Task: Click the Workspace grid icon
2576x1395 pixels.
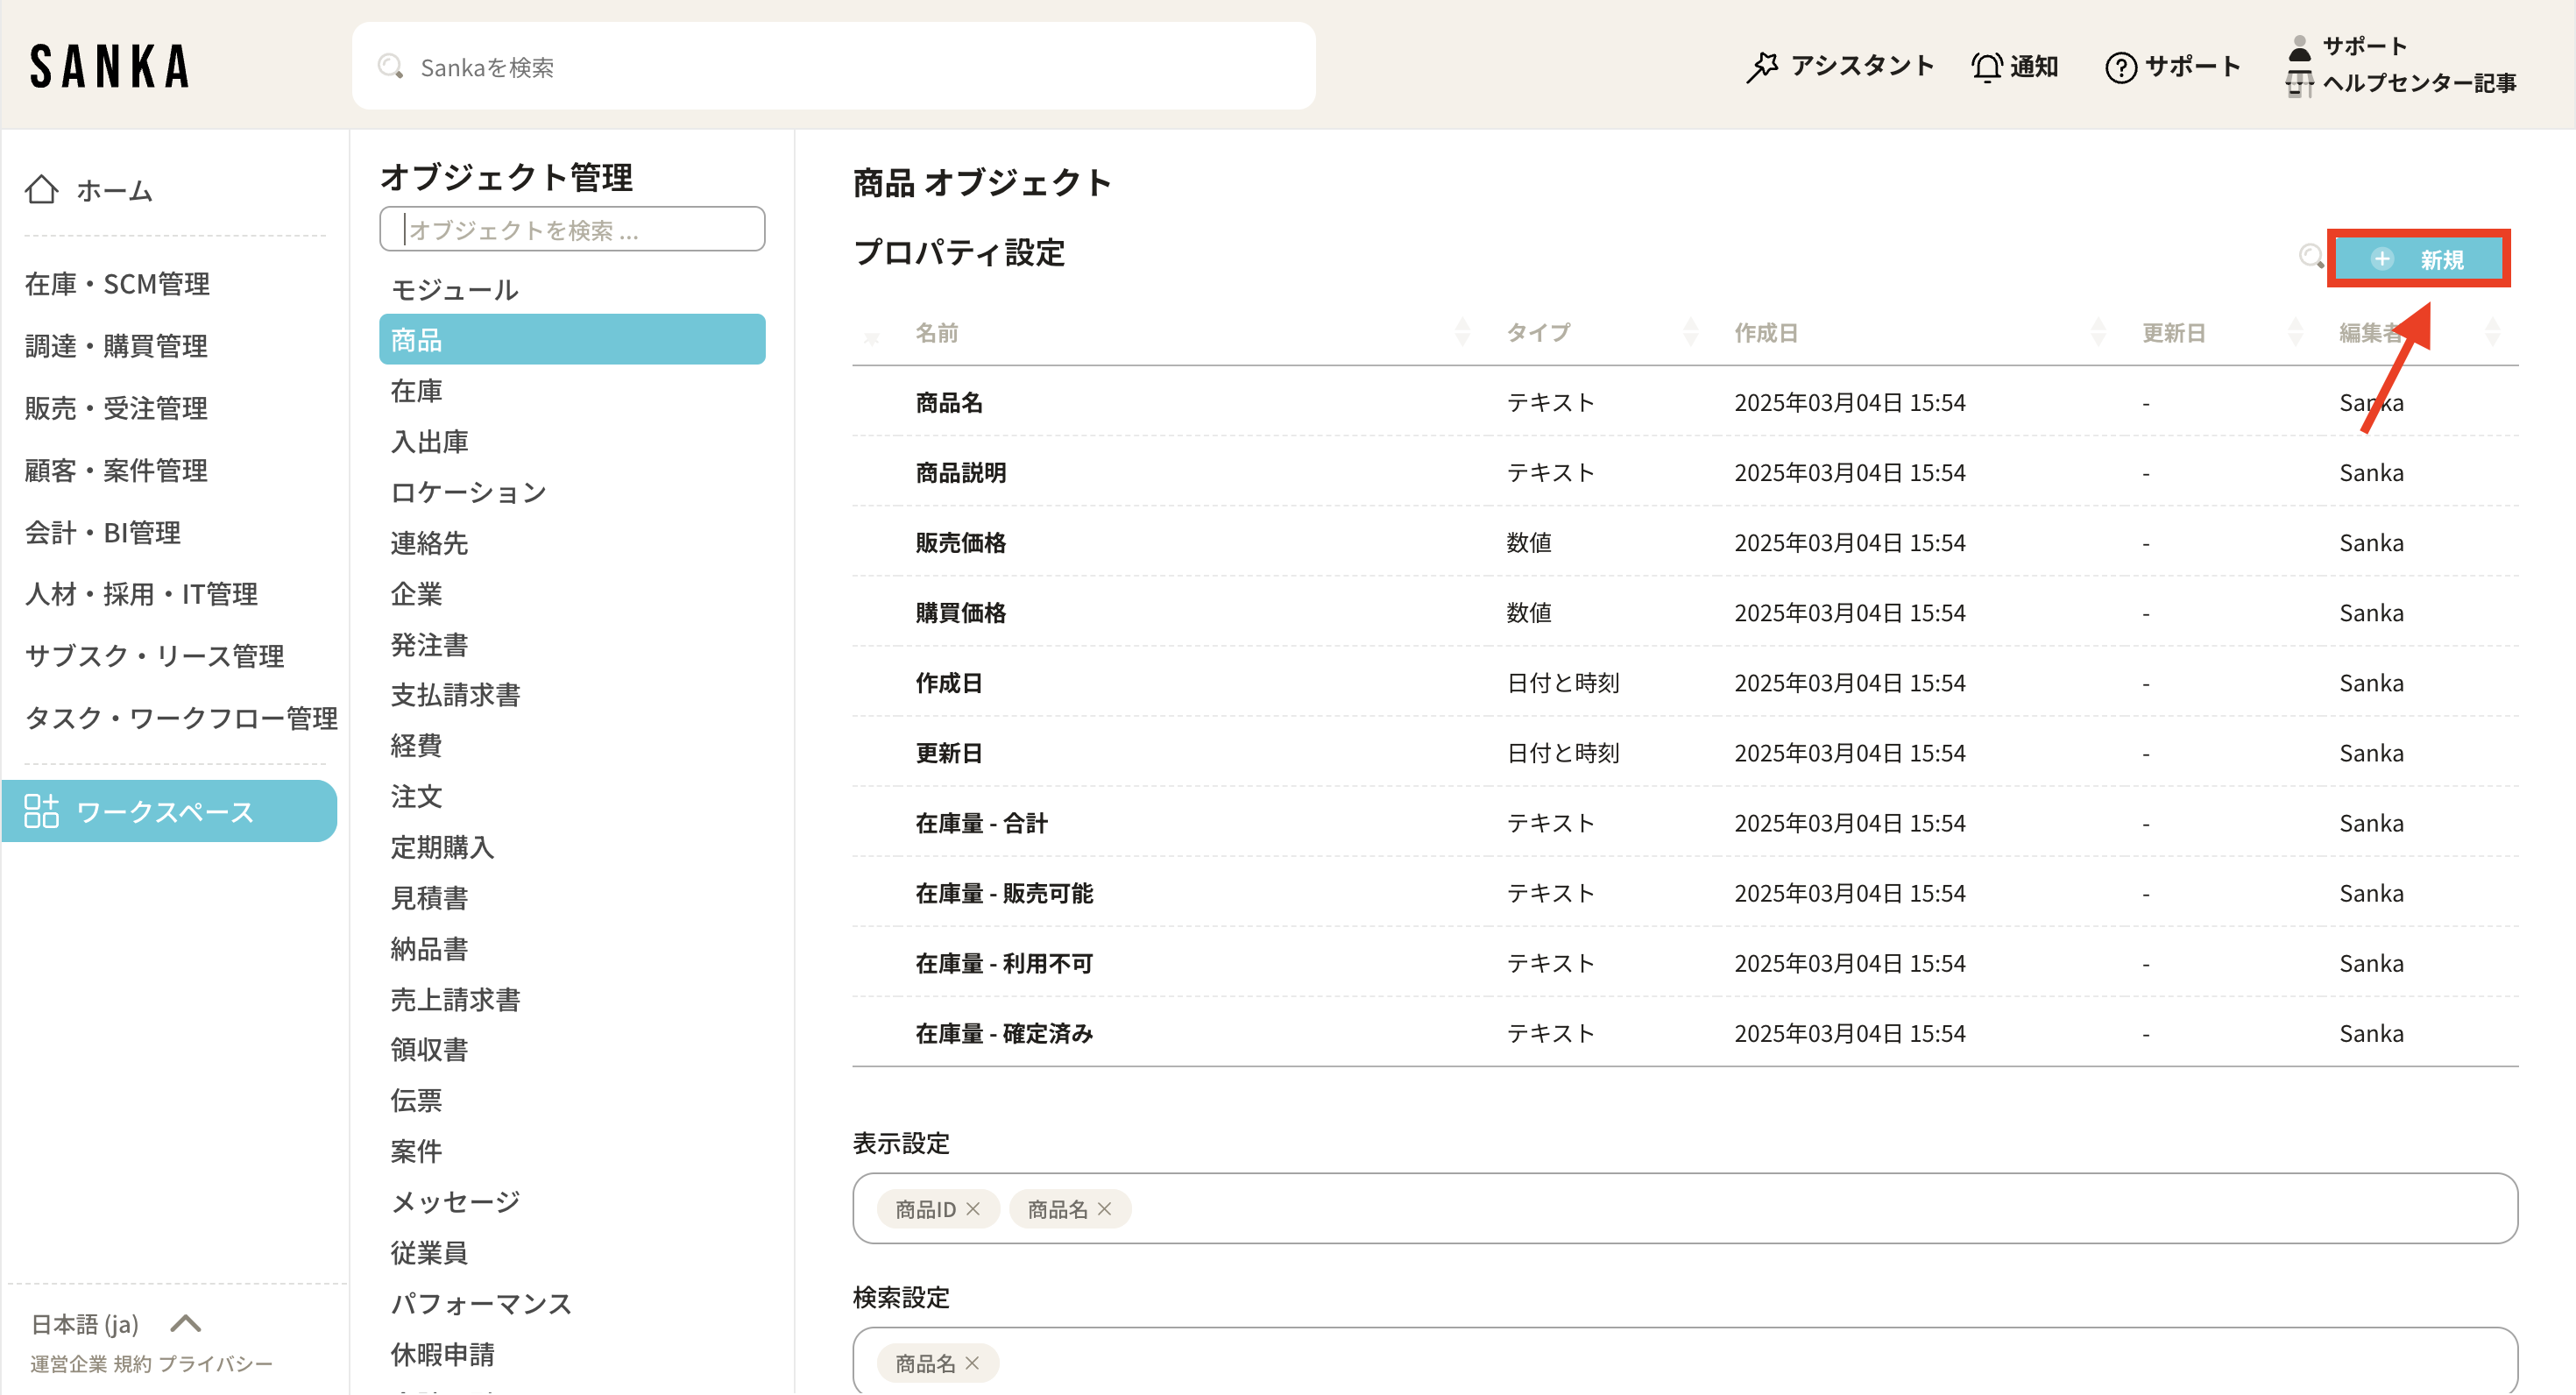Action: click(x=42, y=811)
